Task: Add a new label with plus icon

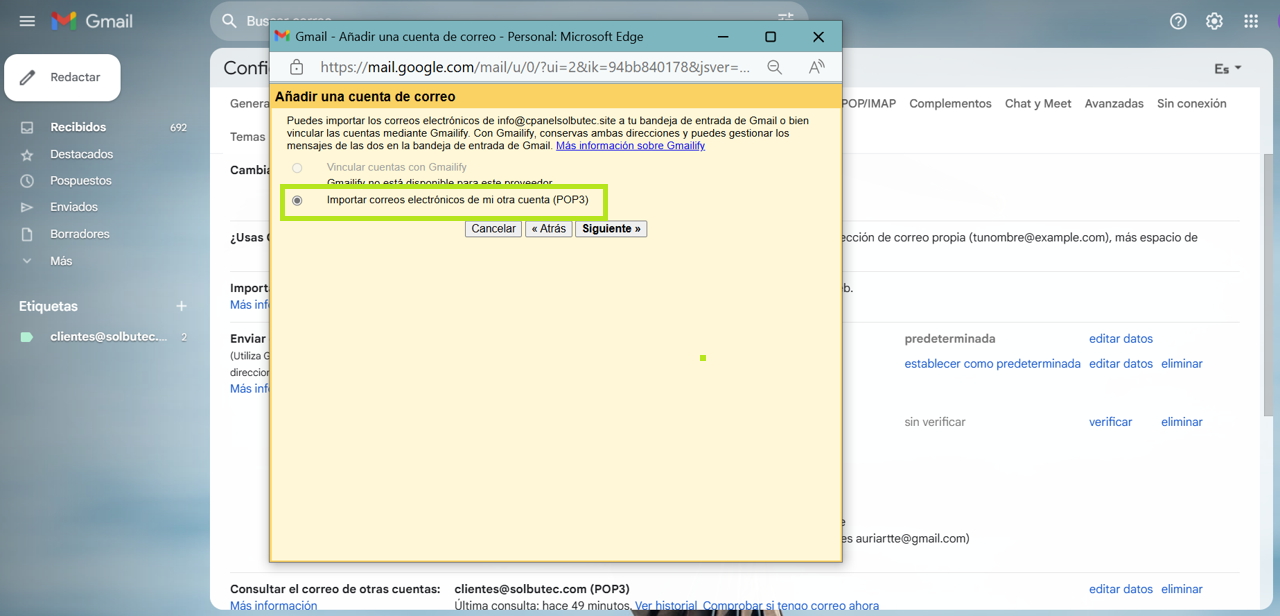Action: 181,306
